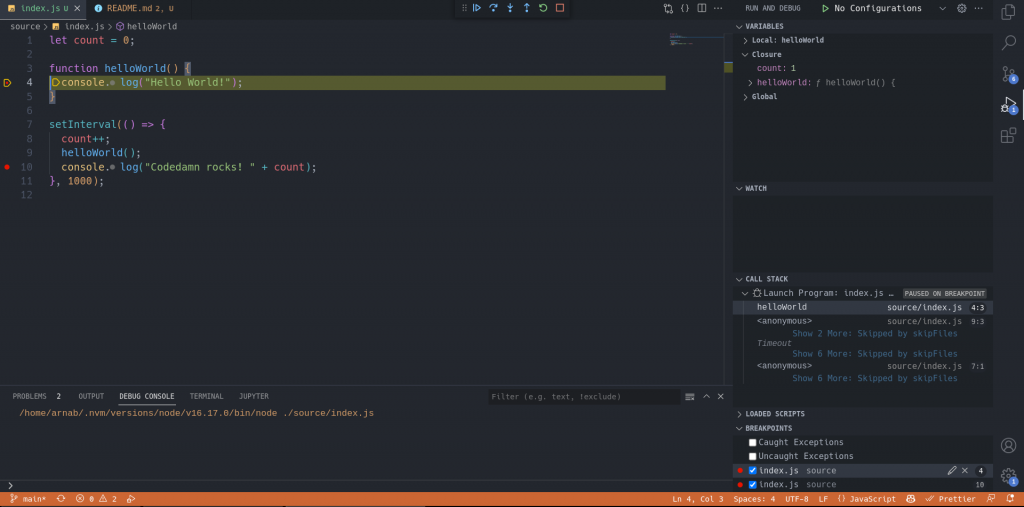
Task: Select the index.js editor tab
Action: [43, 8]
